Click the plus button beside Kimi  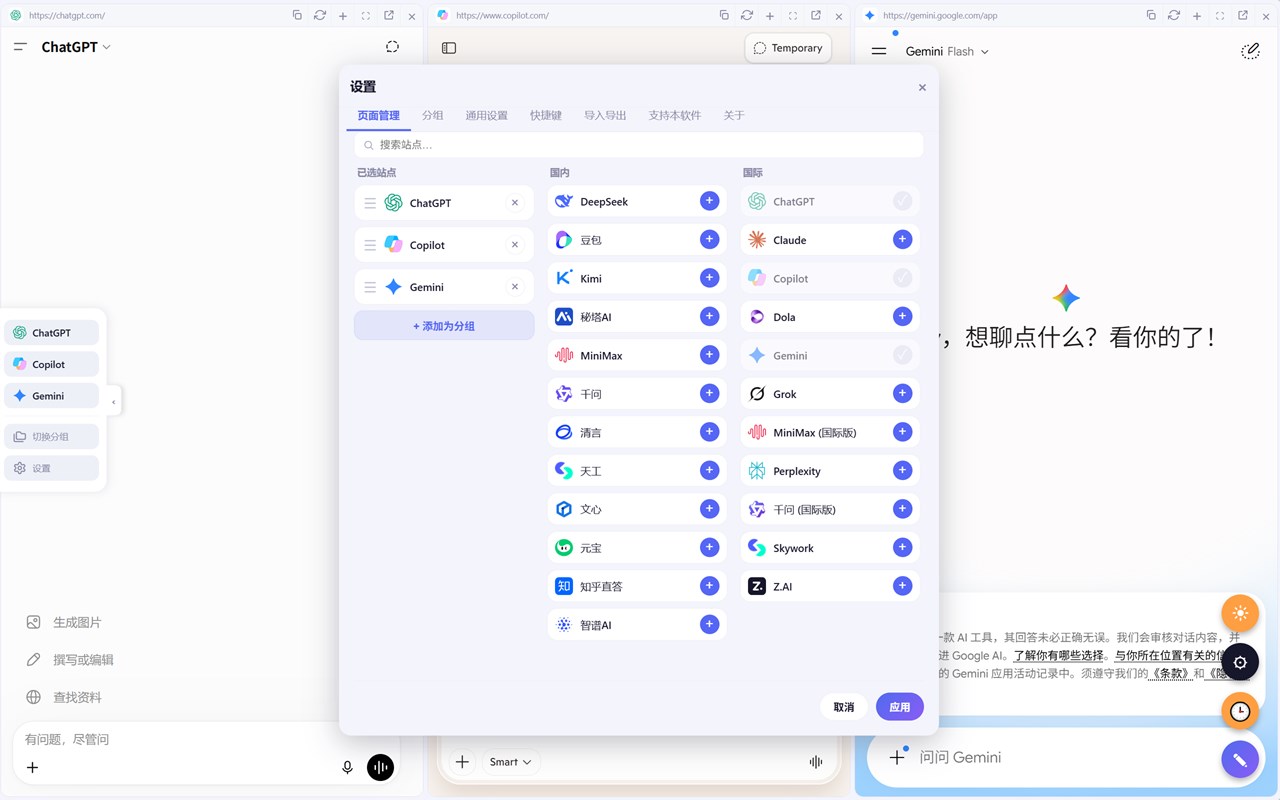point(709,278)
